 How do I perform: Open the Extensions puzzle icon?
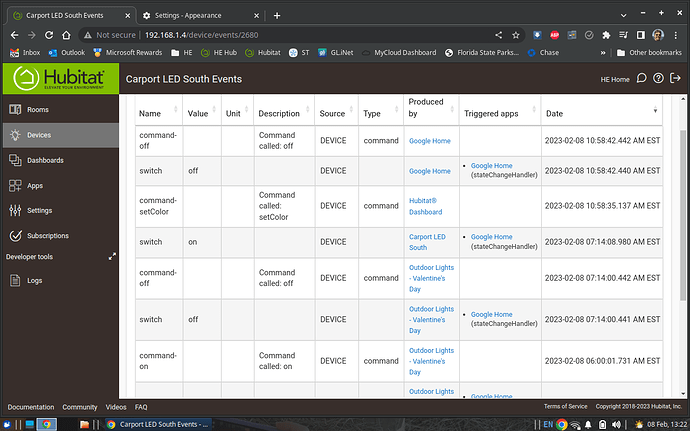pos(606,35)
